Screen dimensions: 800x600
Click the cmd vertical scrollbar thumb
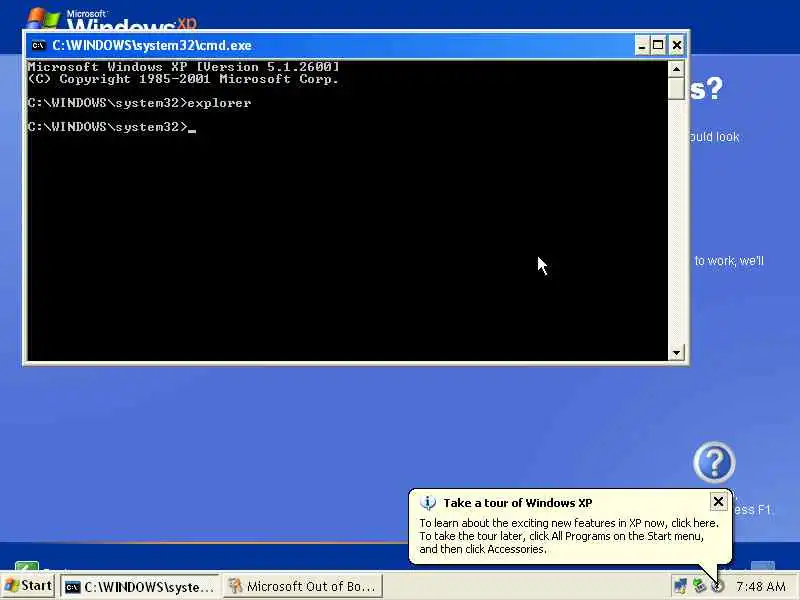[x=677, y=88]
